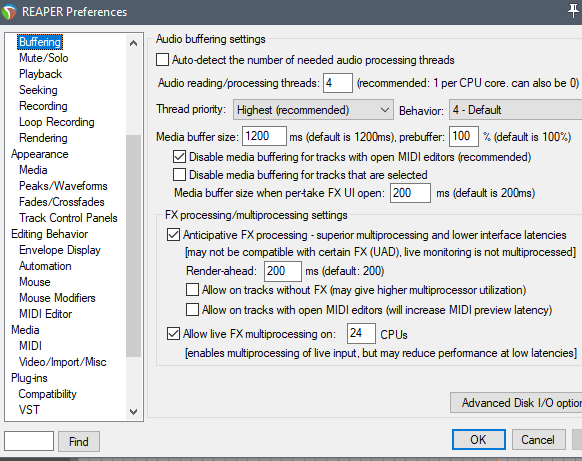Enable allow on tracks with open MIDI editors

click(x=192, y=310)
